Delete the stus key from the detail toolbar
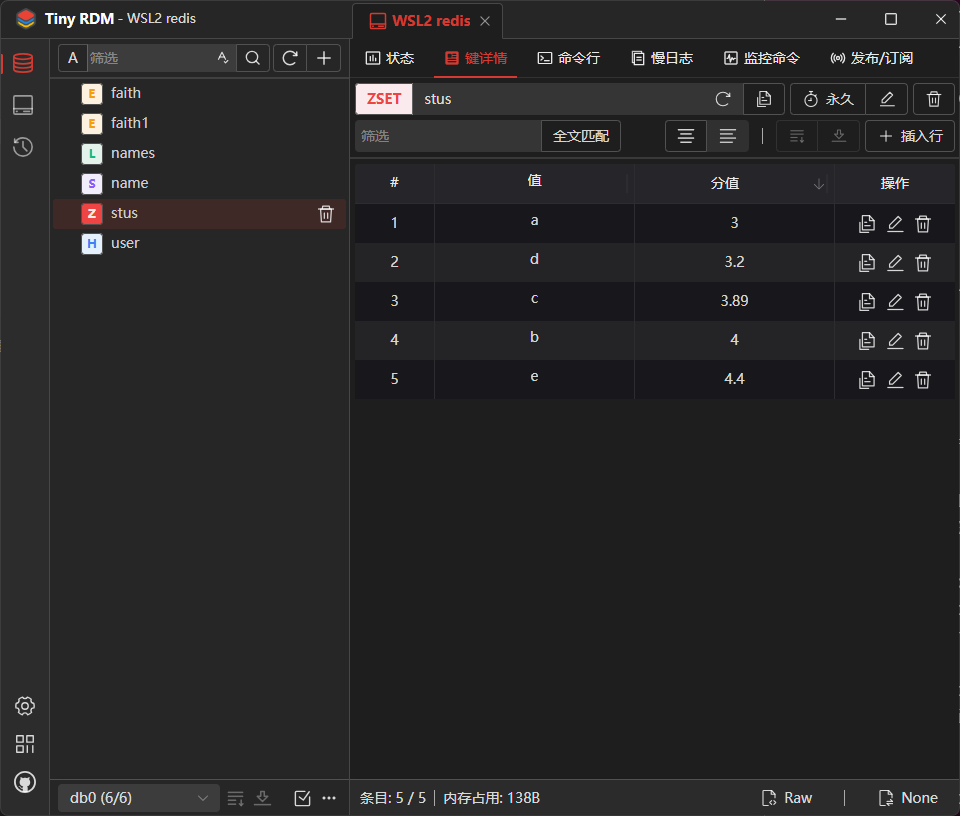The height and width of the screenshot is (816, 960). 934,99
